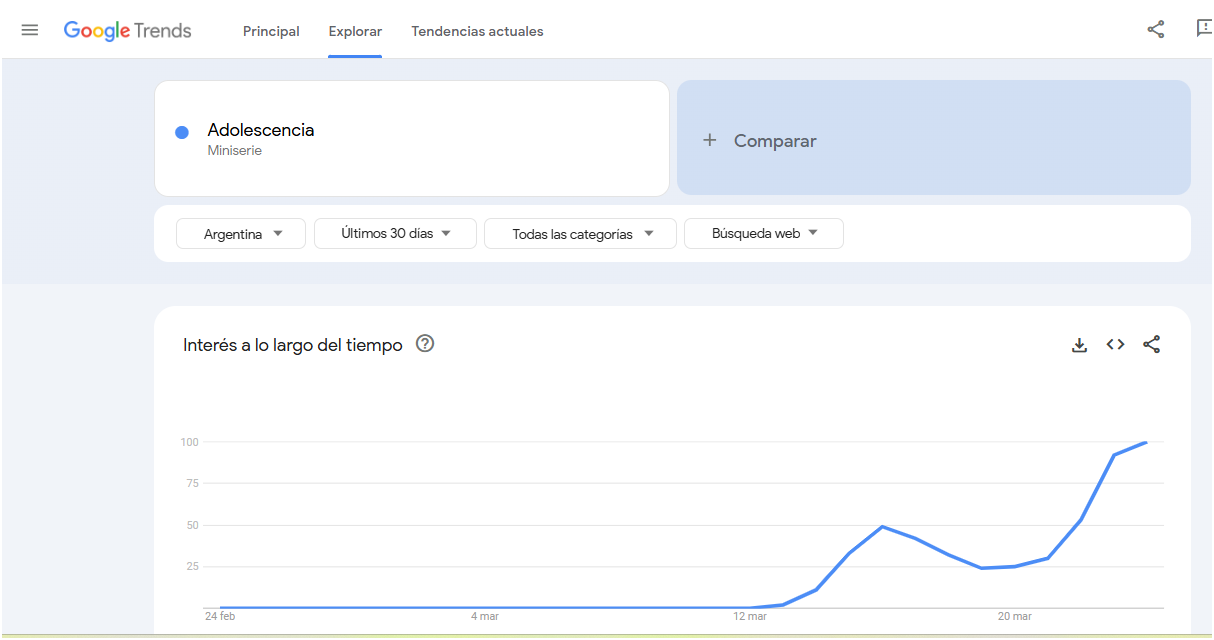Click the chart line's peak at 100

[1145, 442]
